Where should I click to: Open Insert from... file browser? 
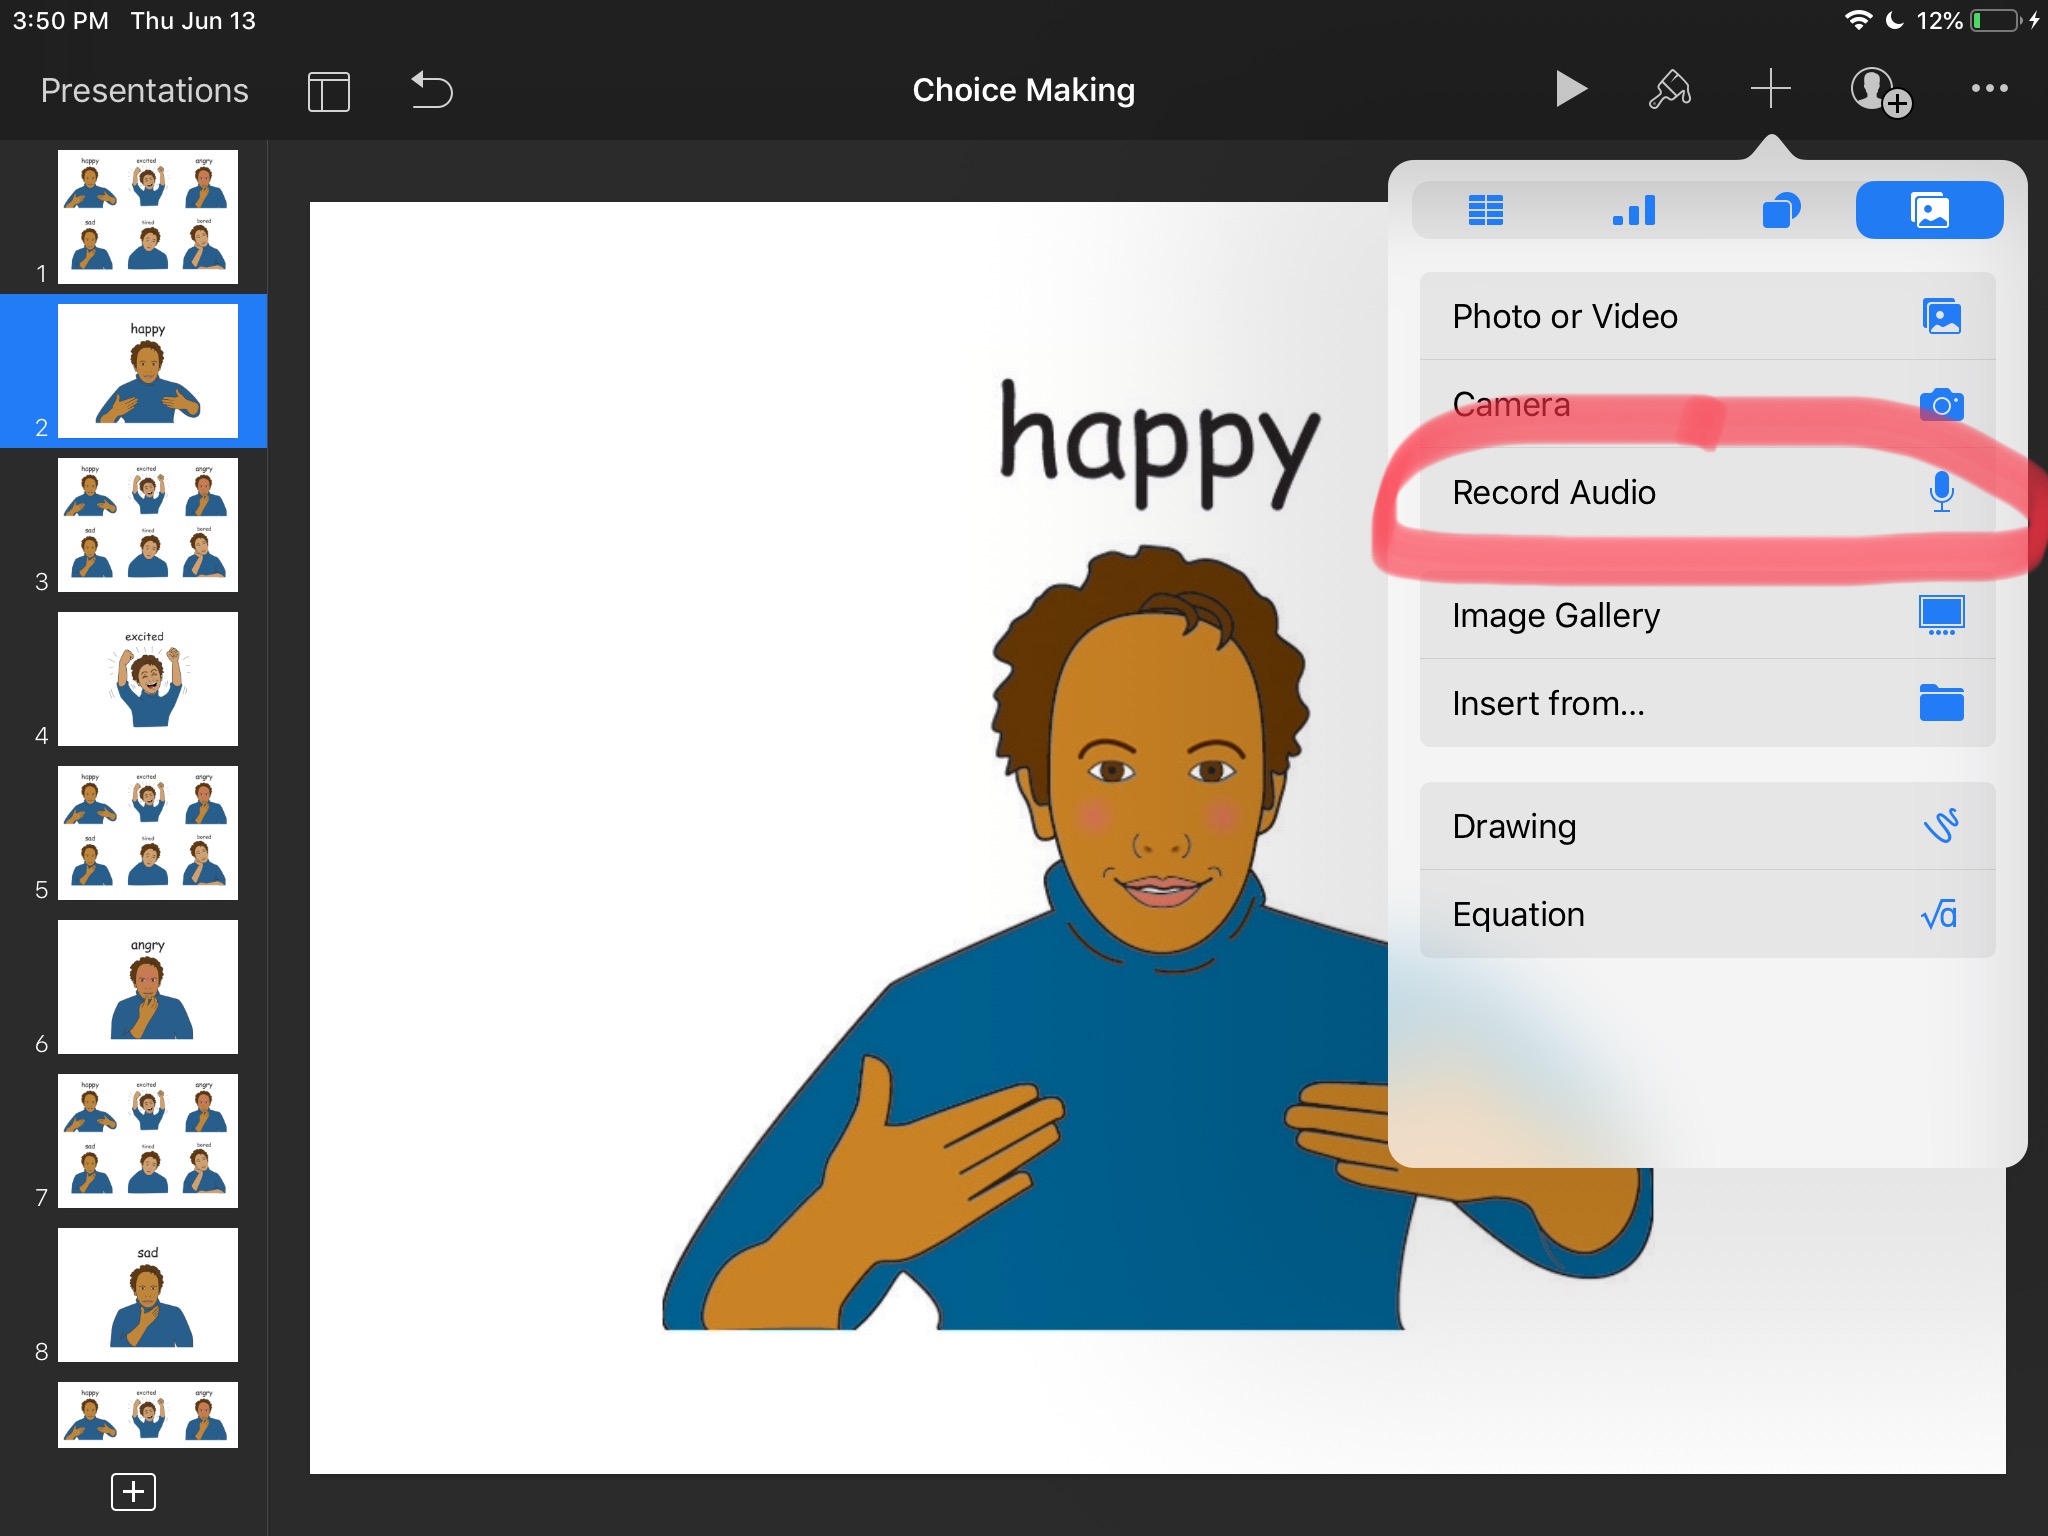1706,703
